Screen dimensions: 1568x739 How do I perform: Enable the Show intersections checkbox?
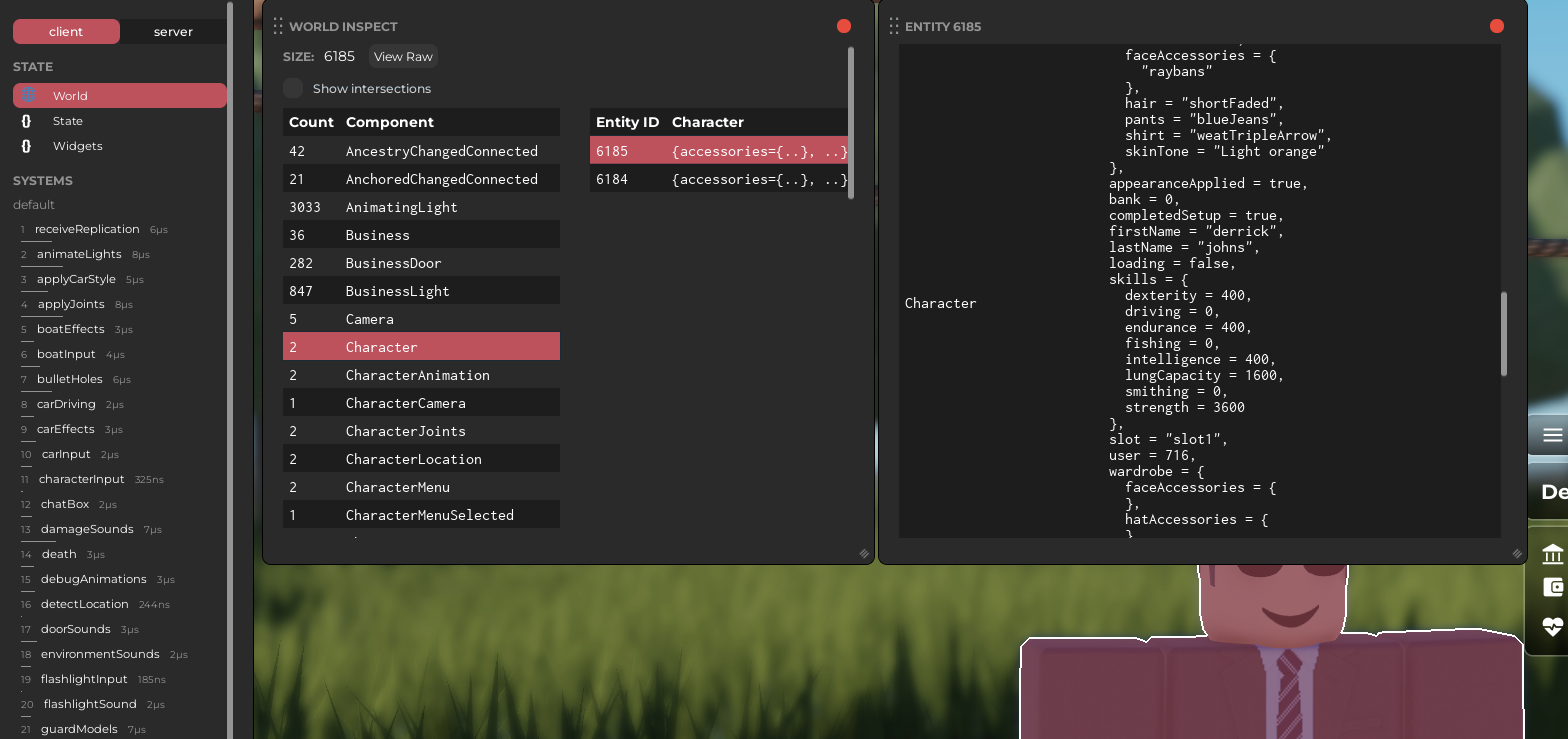pos(293,88)
